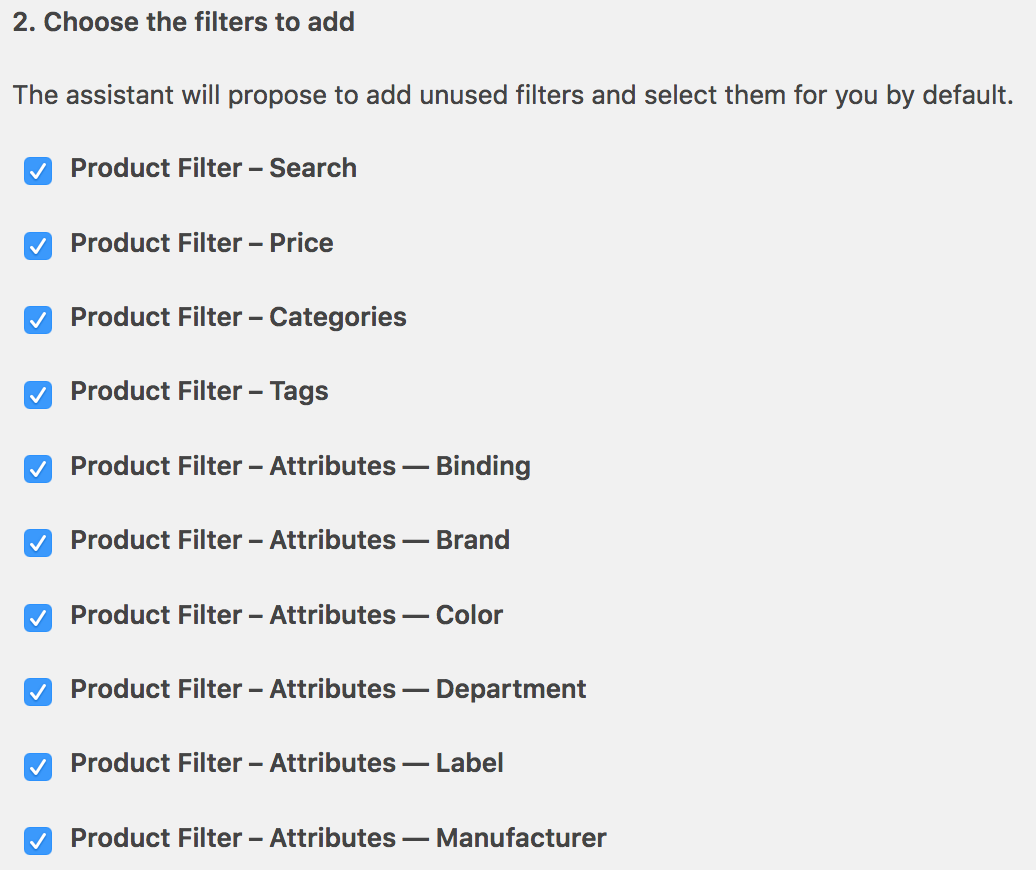Click the 'Product Filter – Price' label
This screenshot has width=1036, height=870.
click(x=201, y=243)
